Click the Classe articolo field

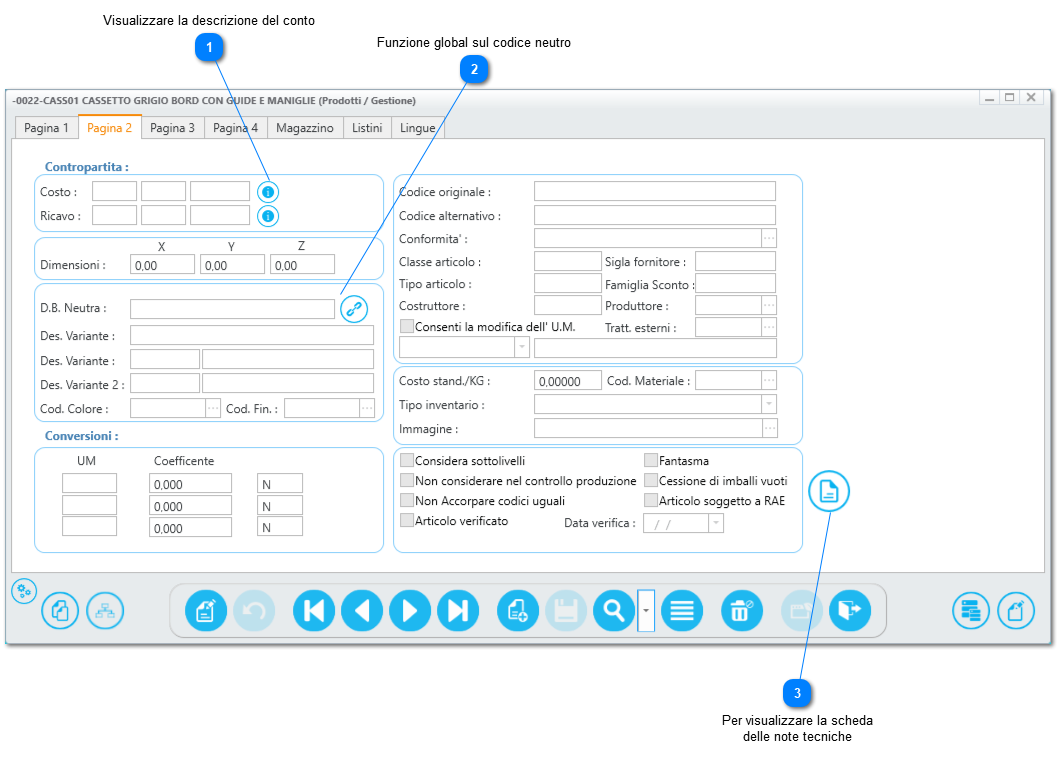568,262
